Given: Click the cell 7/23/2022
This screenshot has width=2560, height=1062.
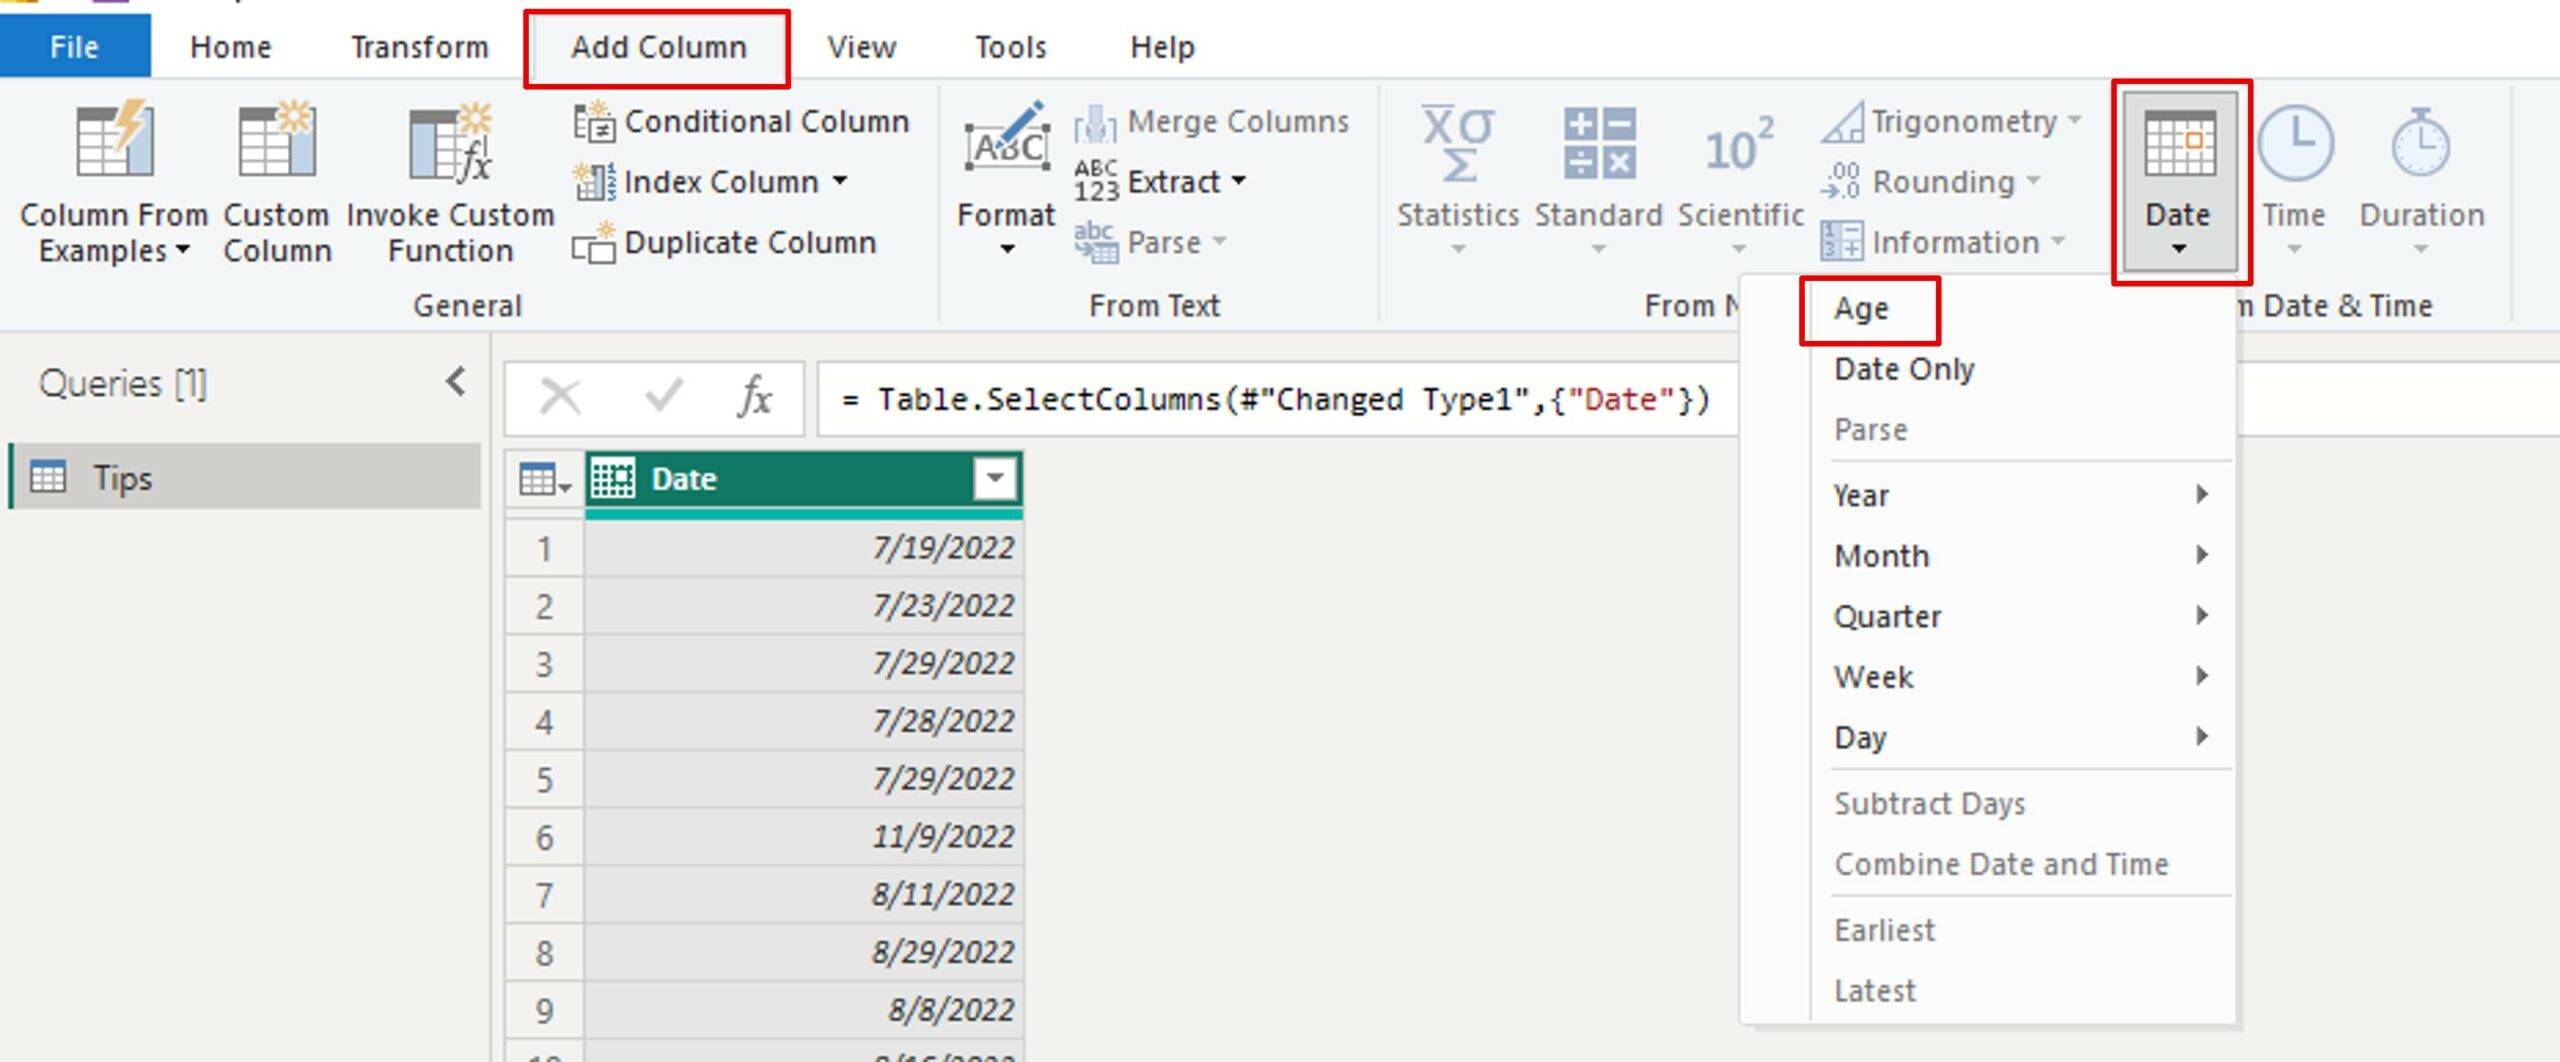Looking at the screenshot, I should coord(804,606).
